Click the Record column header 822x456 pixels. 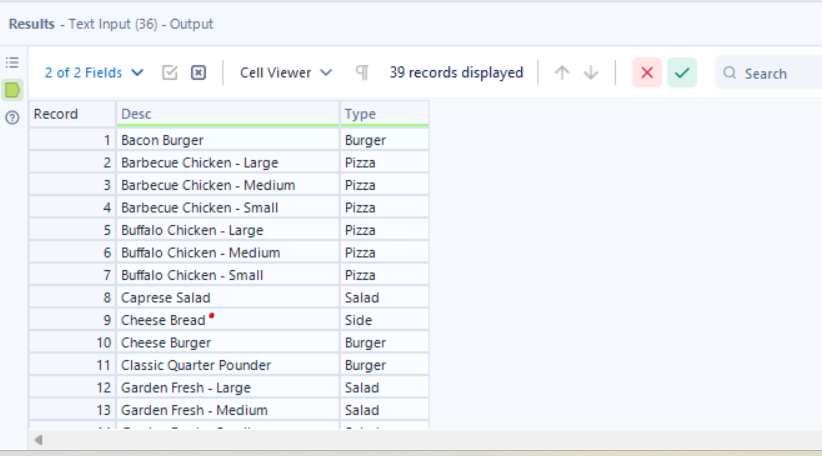[x=72, y=114]
